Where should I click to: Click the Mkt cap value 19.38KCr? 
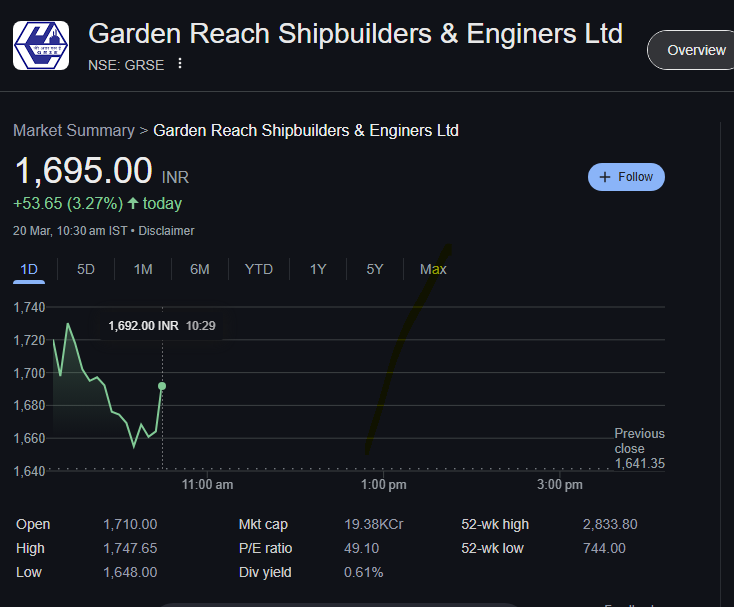coord(374,524)
